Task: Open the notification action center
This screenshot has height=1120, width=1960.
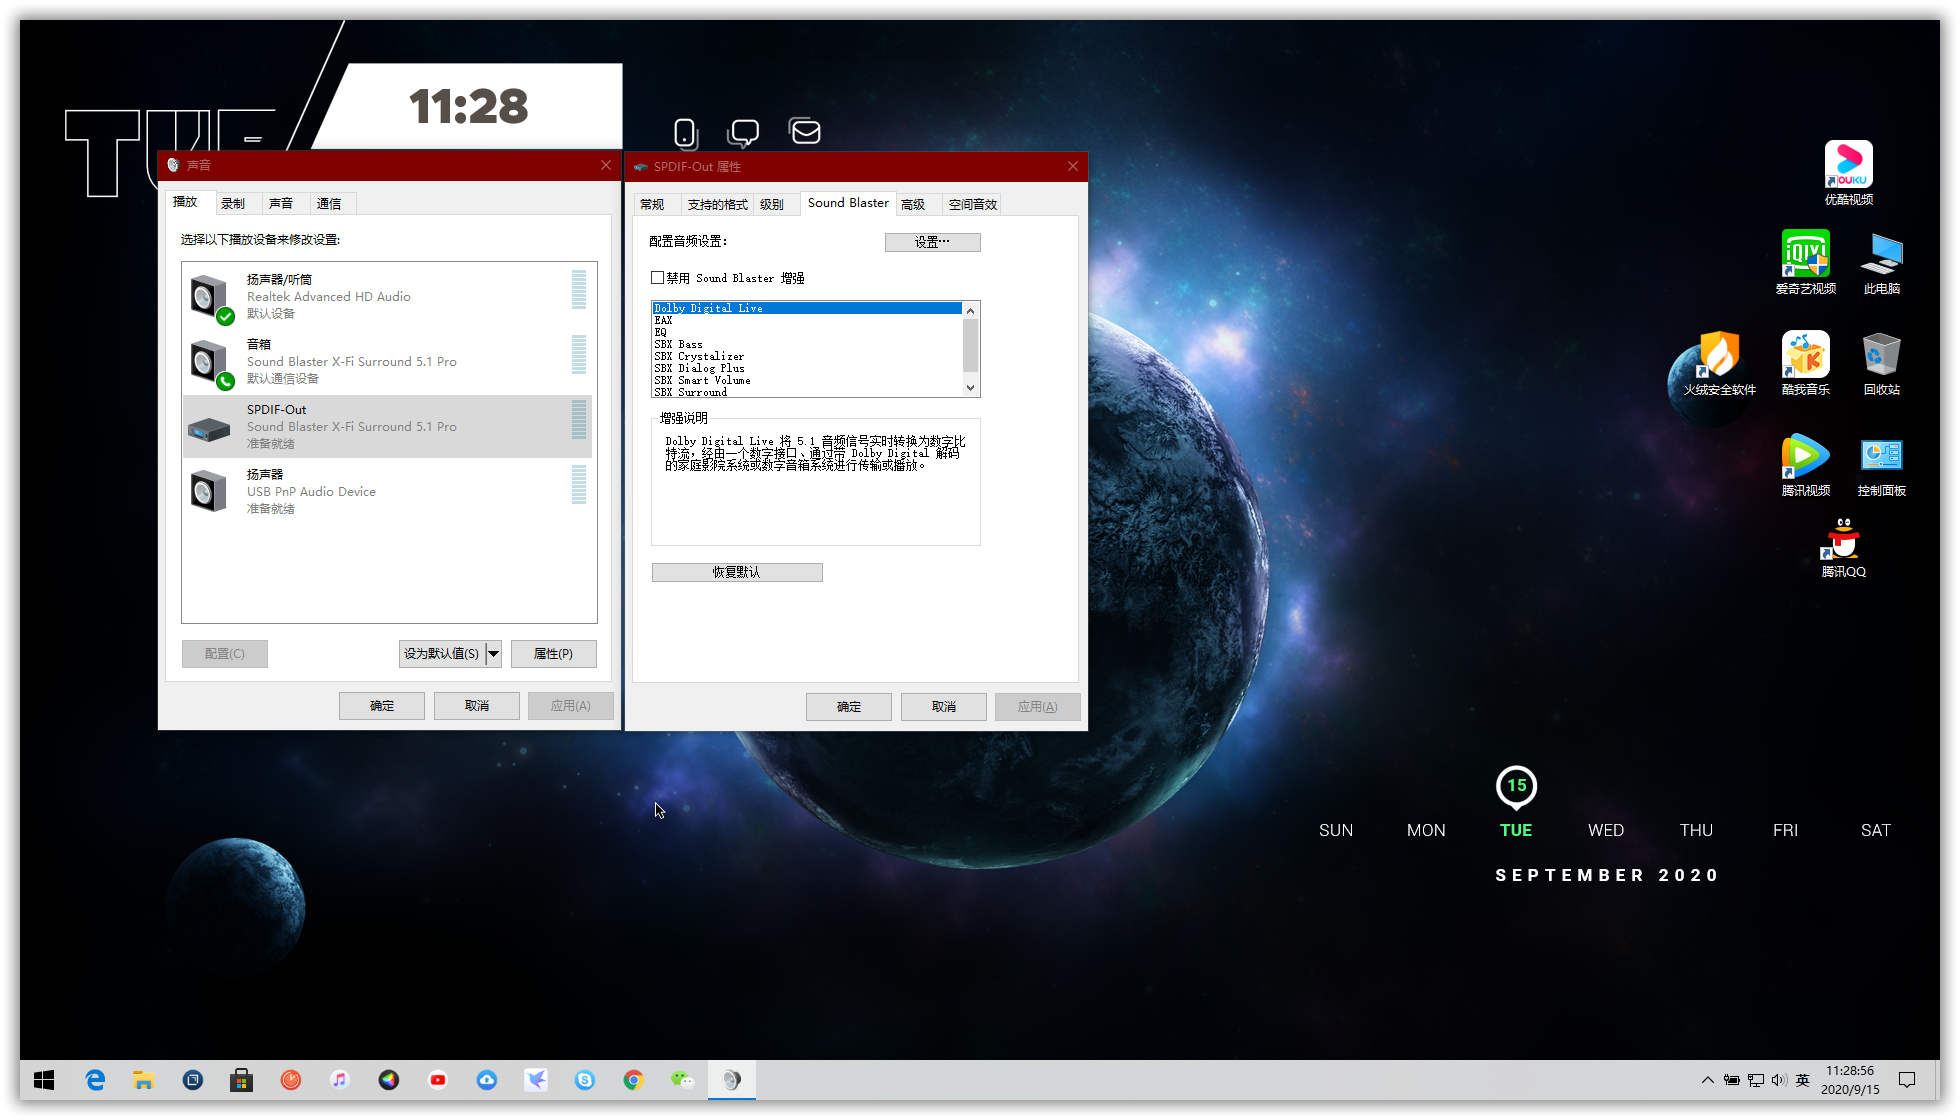Action: click(1907, 1080)
